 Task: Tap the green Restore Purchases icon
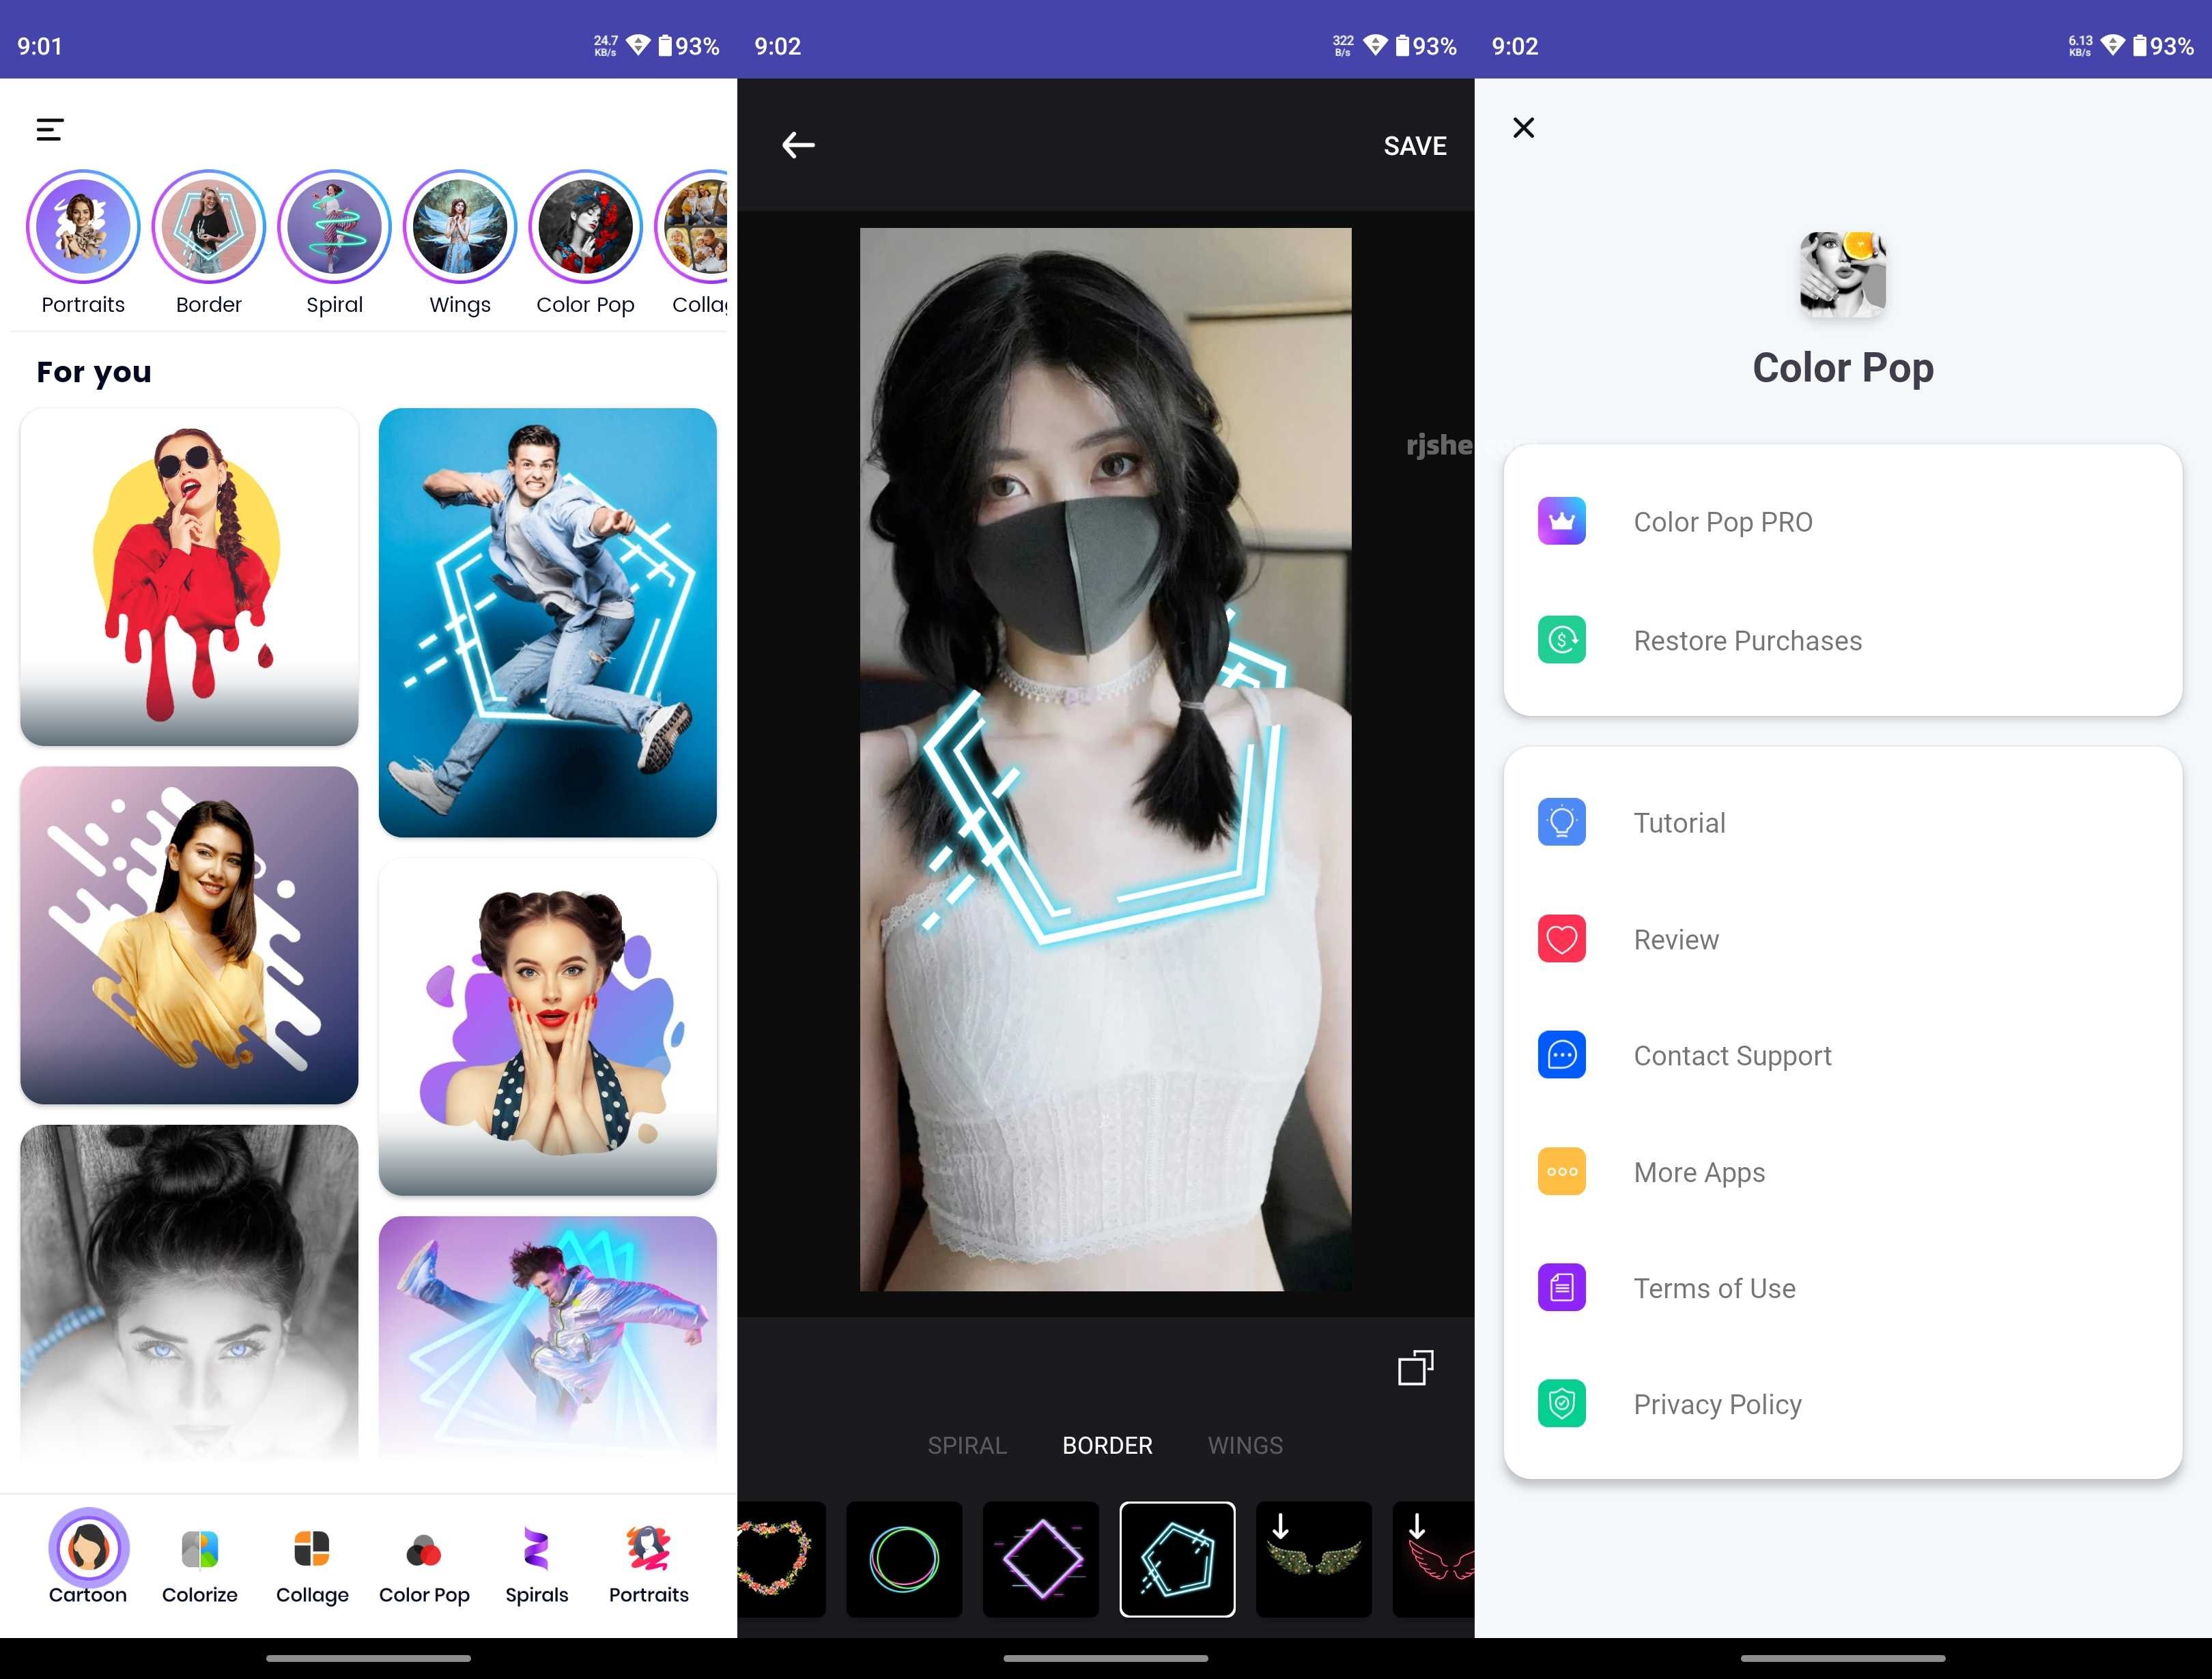pos(1561,640)
